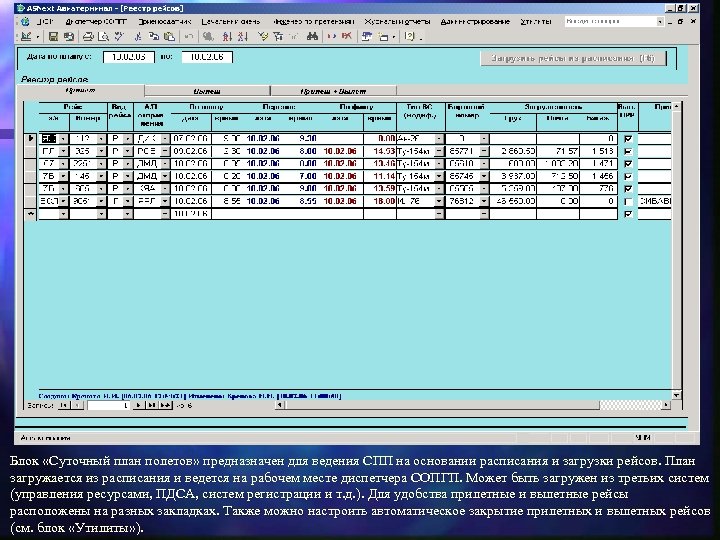Click the end date field after 'по:'
Image resolution: width=720 pixels, height=540 pixels.
tap(207, 56)
